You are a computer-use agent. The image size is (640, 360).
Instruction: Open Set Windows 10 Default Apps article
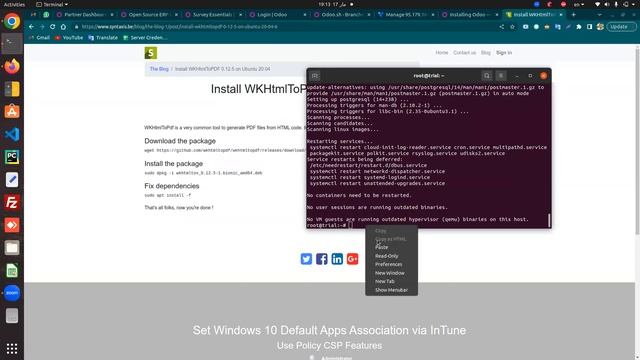[x=329, y=330]
